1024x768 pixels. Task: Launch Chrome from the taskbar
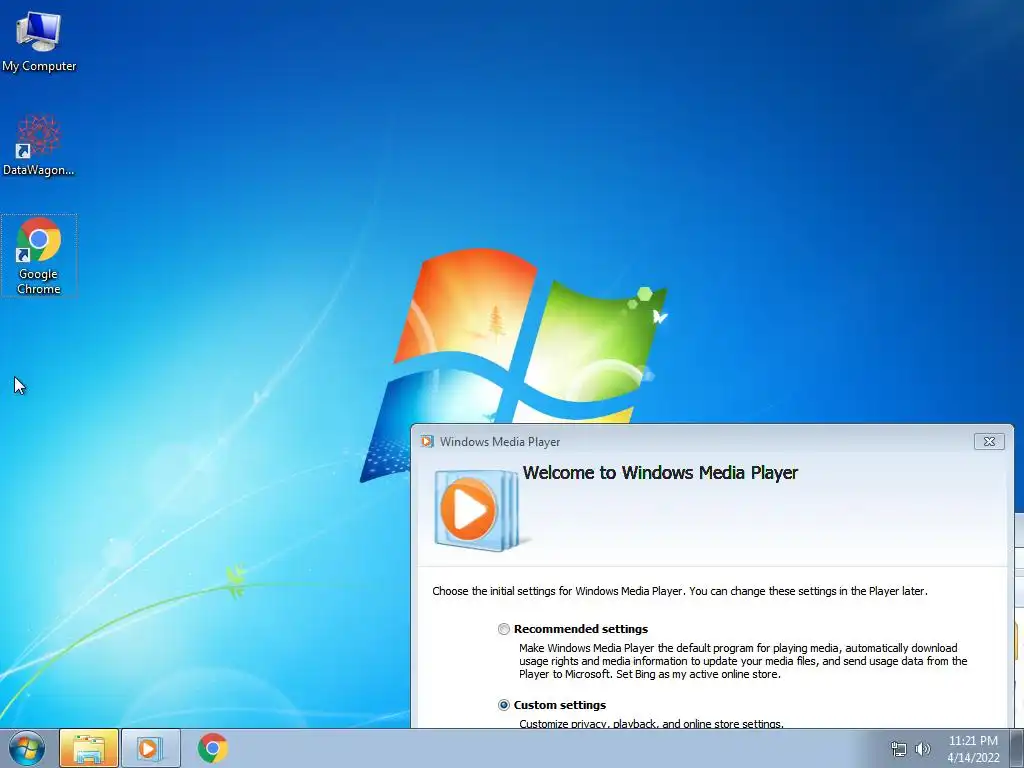(x=213, y=748)
